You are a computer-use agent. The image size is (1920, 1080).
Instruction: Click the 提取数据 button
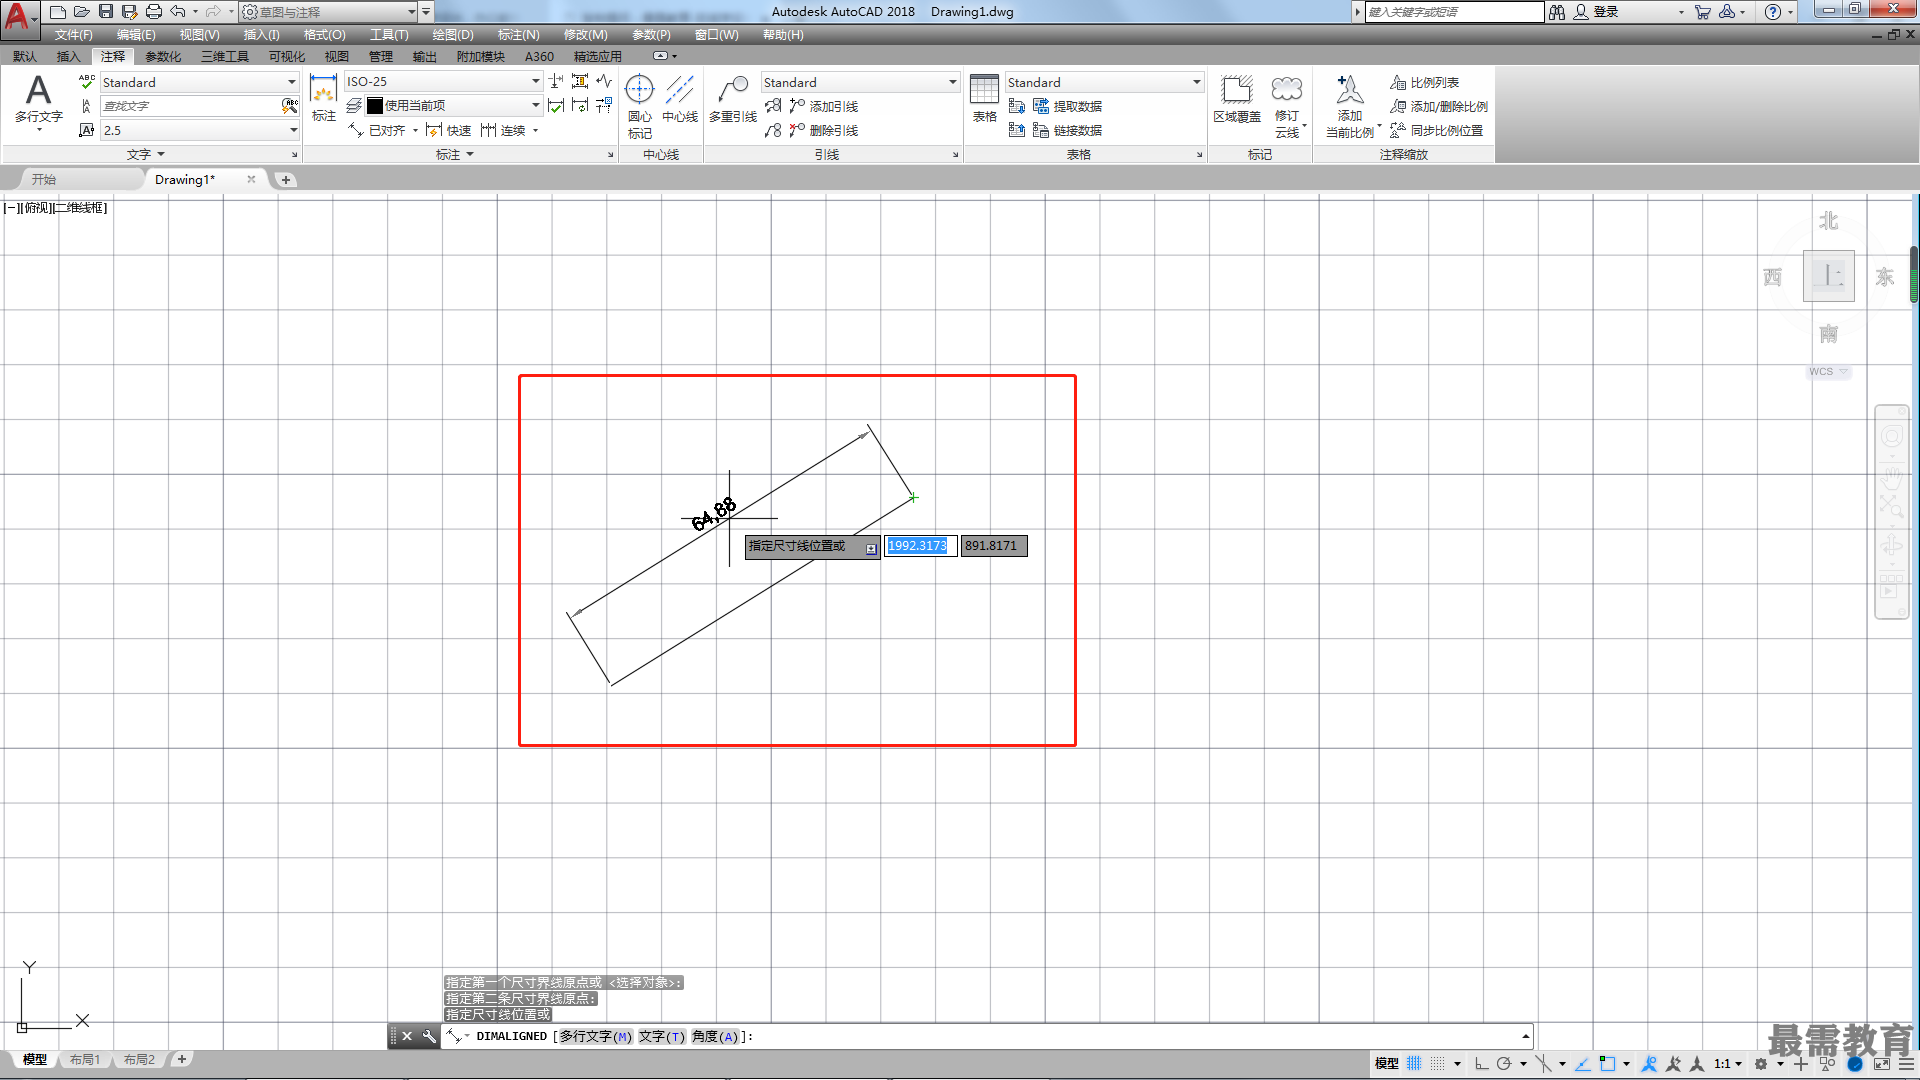click(x=1067, y=106)
